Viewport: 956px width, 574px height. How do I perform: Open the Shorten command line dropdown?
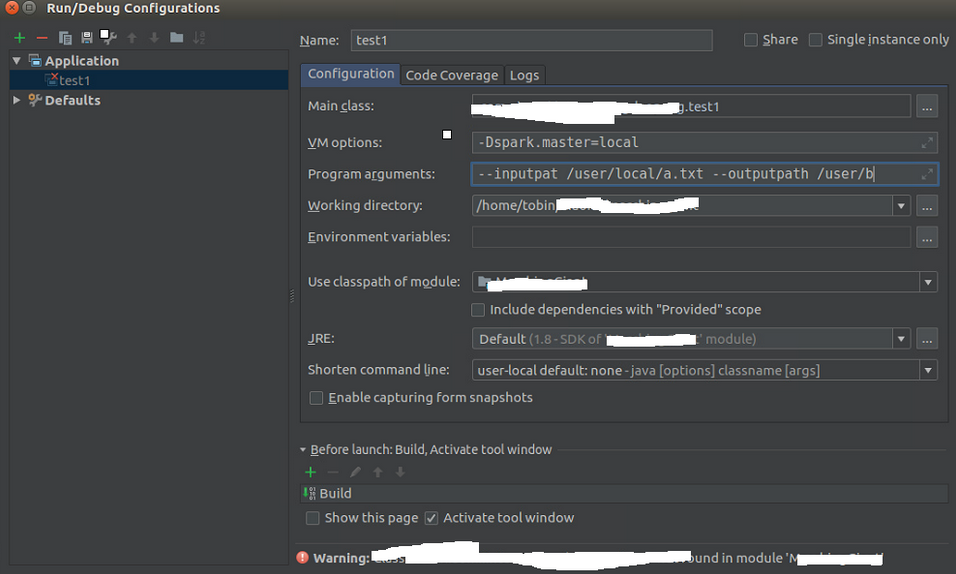pos(929,370)
